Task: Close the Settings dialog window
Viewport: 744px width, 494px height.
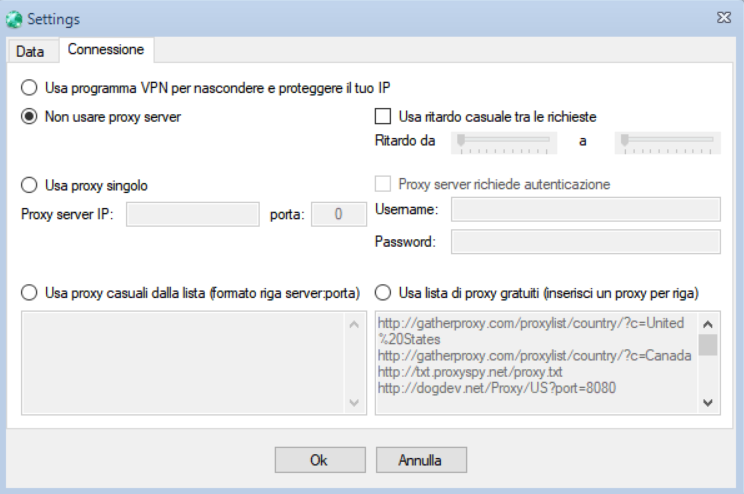Action: pyautogui.click(x=724, y=18)
